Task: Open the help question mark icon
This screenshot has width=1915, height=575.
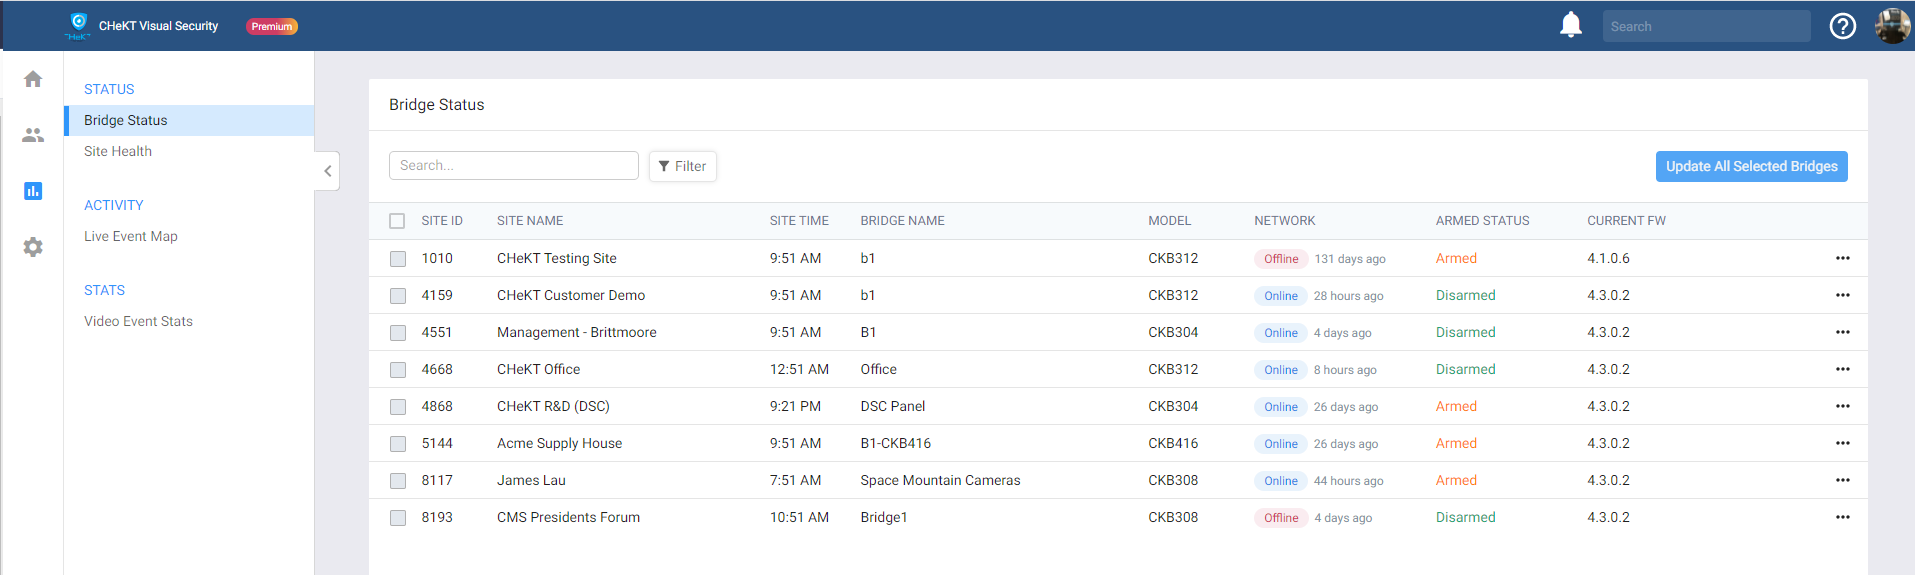Action: (1842, 26)
